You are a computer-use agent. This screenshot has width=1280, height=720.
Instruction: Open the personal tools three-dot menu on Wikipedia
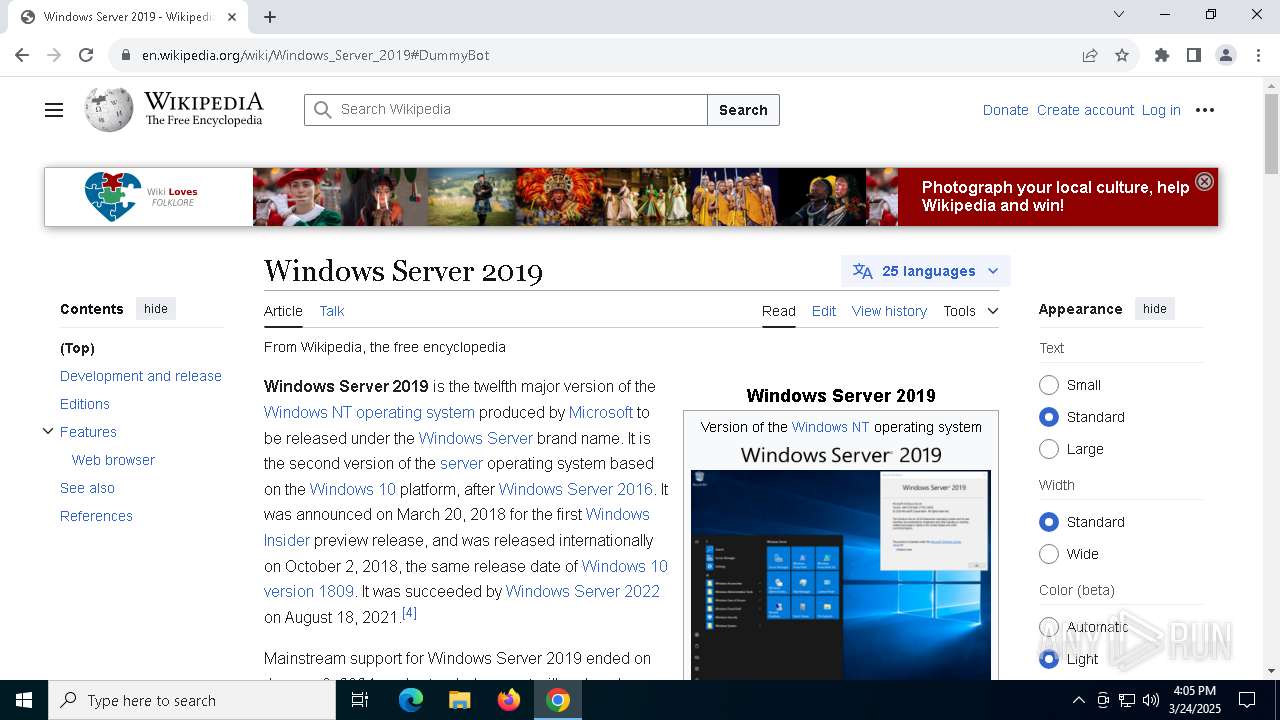(x=1205, y=110)
